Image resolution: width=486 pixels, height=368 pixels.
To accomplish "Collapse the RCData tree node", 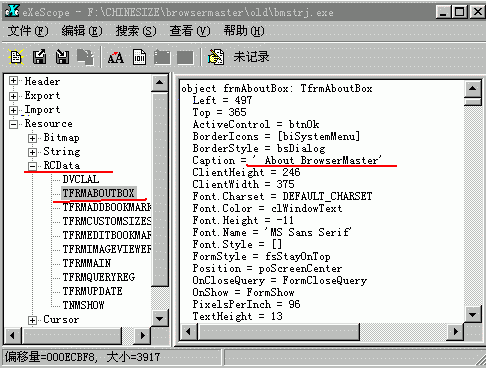I will (32, 166).
